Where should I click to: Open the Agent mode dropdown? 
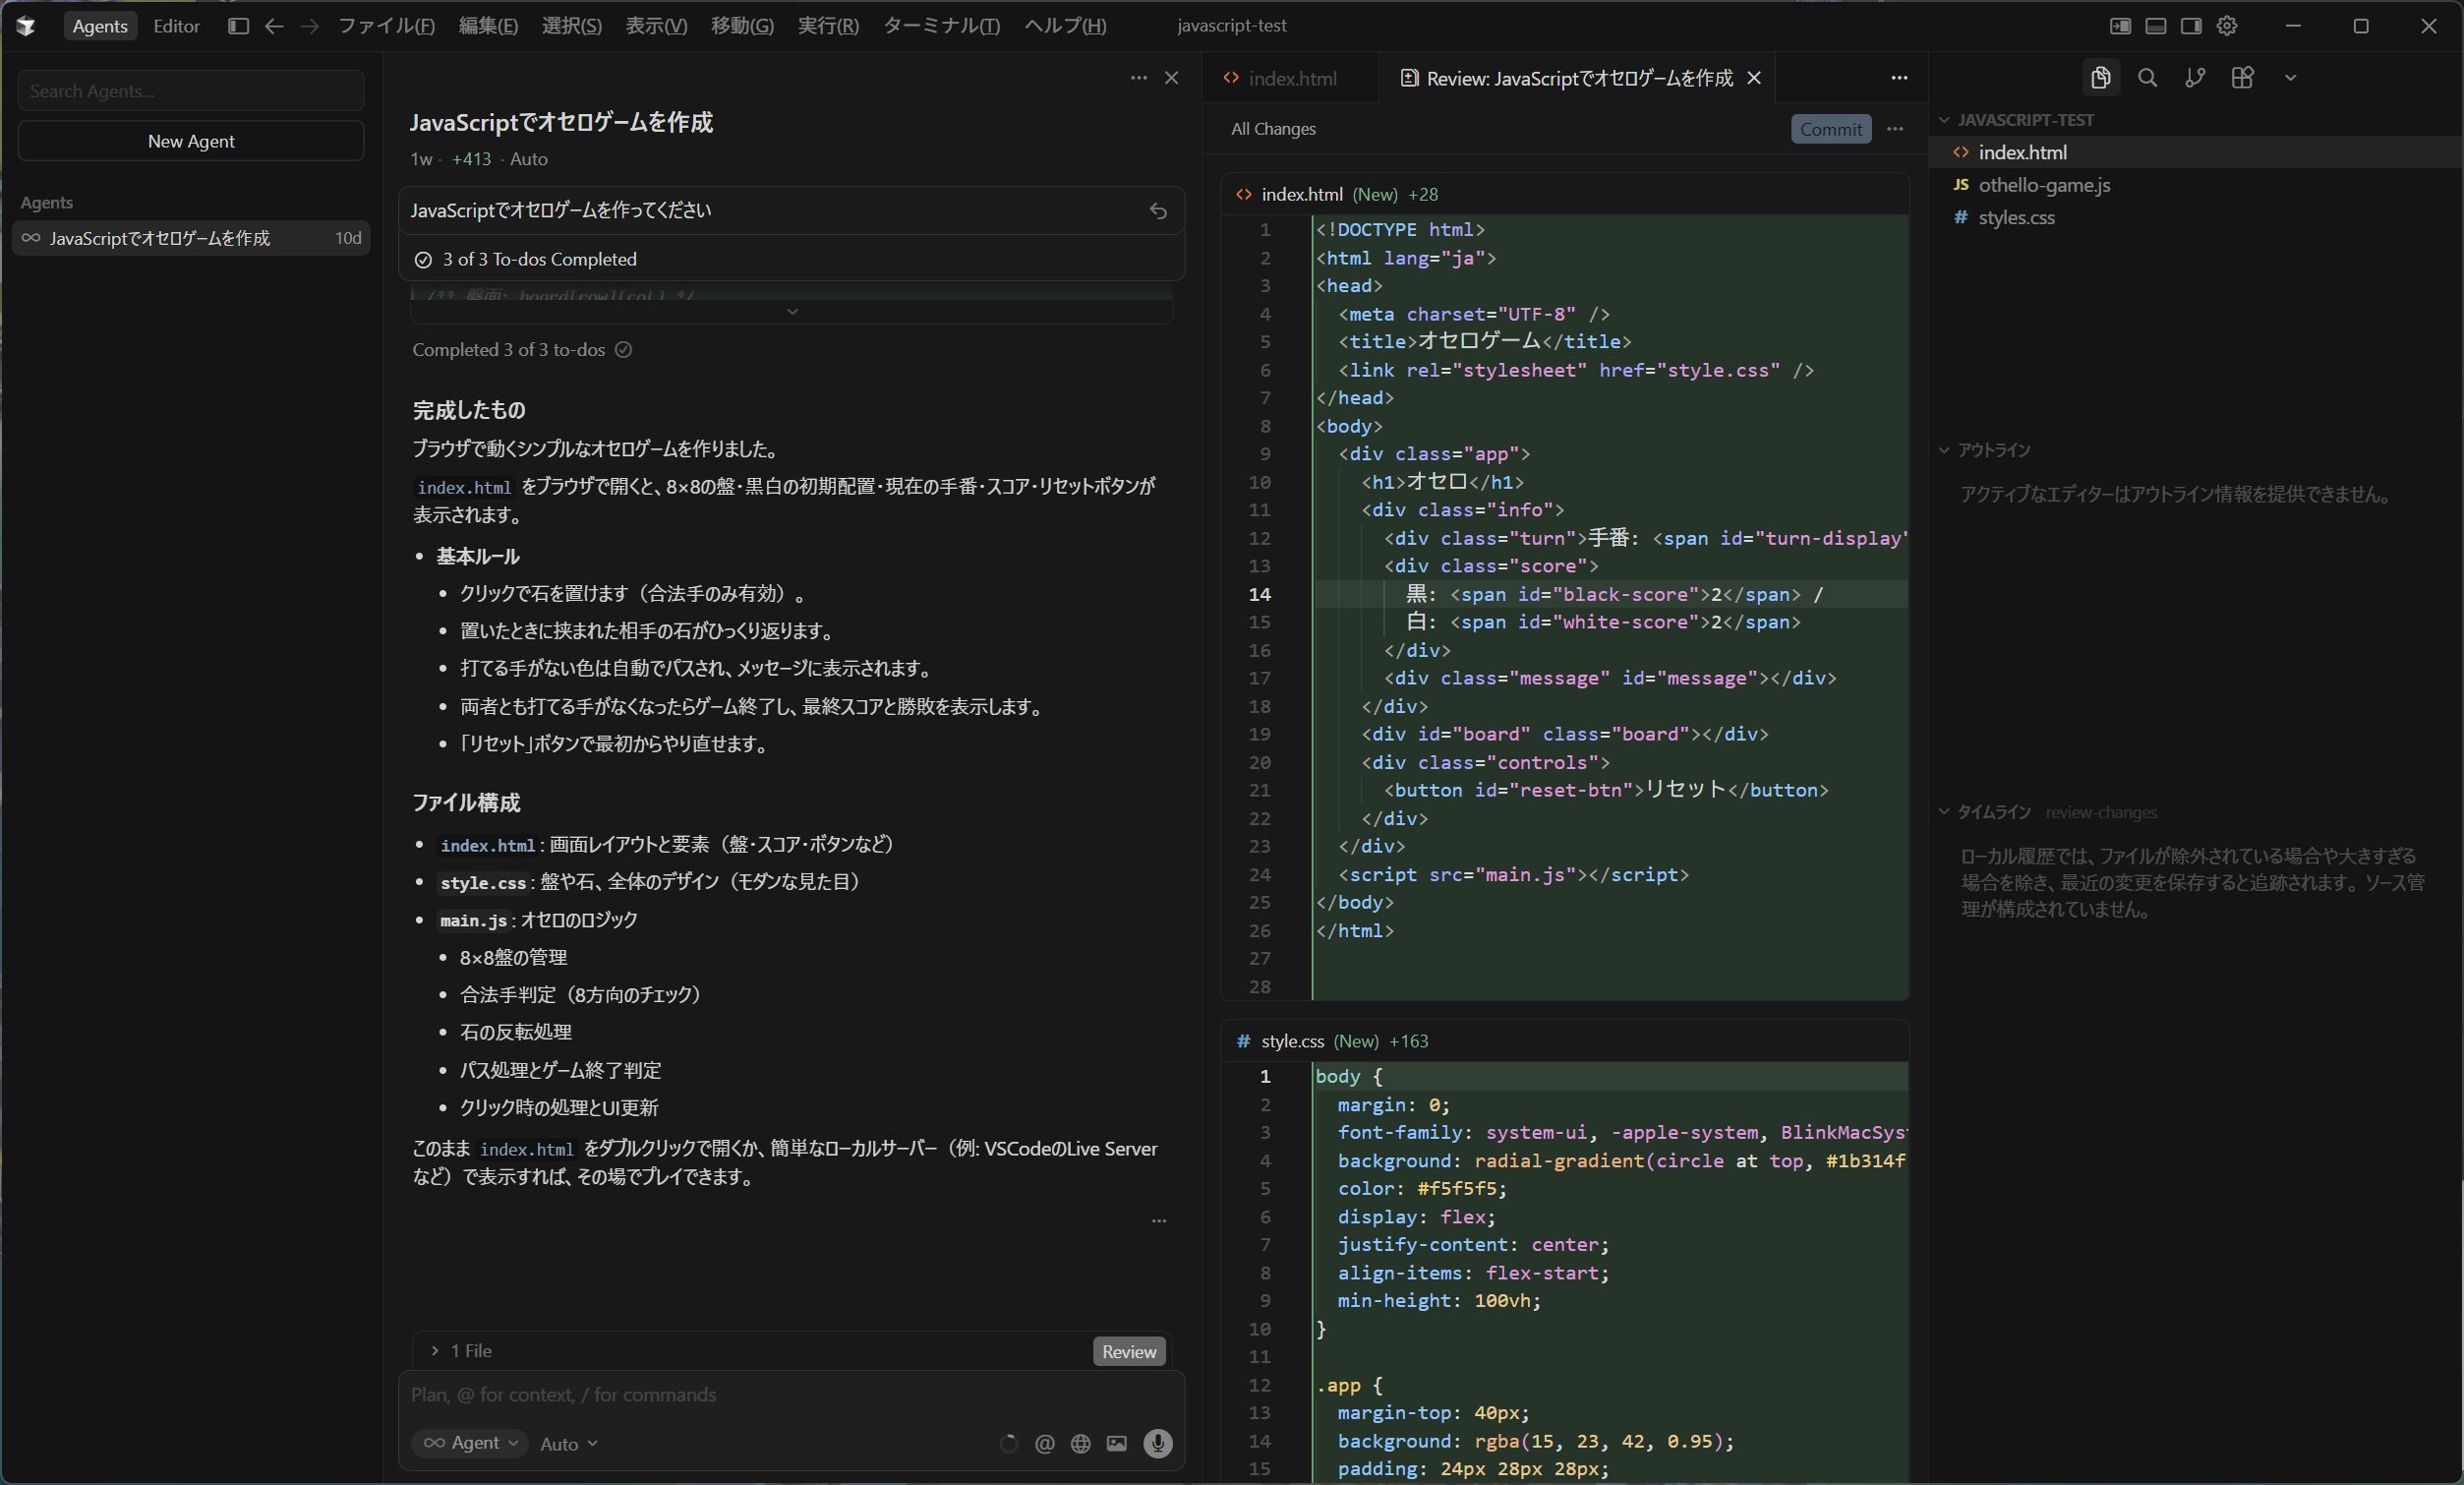(x=470, y=1443)
